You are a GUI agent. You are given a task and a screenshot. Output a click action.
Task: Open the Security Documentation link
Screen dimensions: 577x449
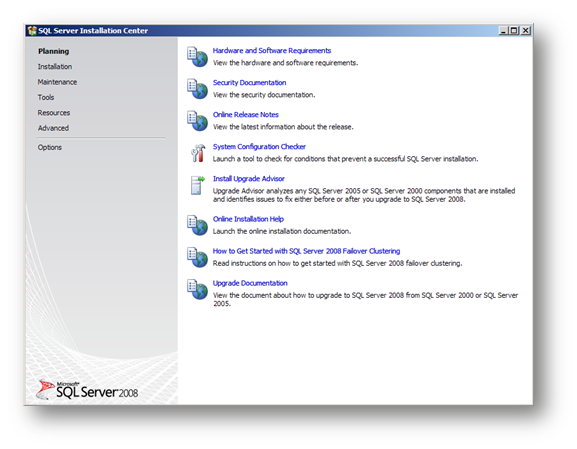249,83
